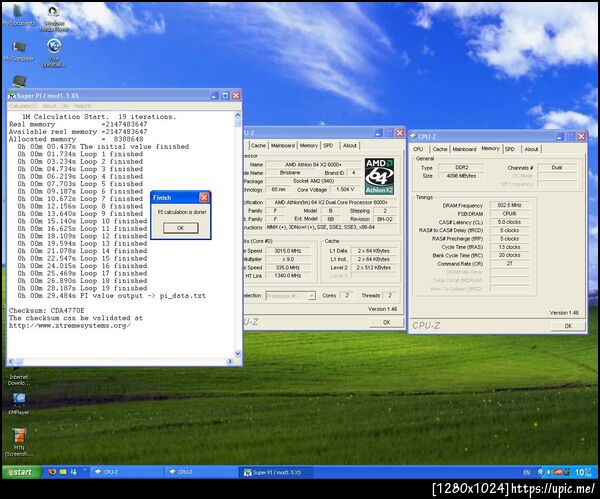The width and height of the screenshot is (600, 499).
Task: Switch to Mainboard tab in right CPU-Z
Action: 466,149
